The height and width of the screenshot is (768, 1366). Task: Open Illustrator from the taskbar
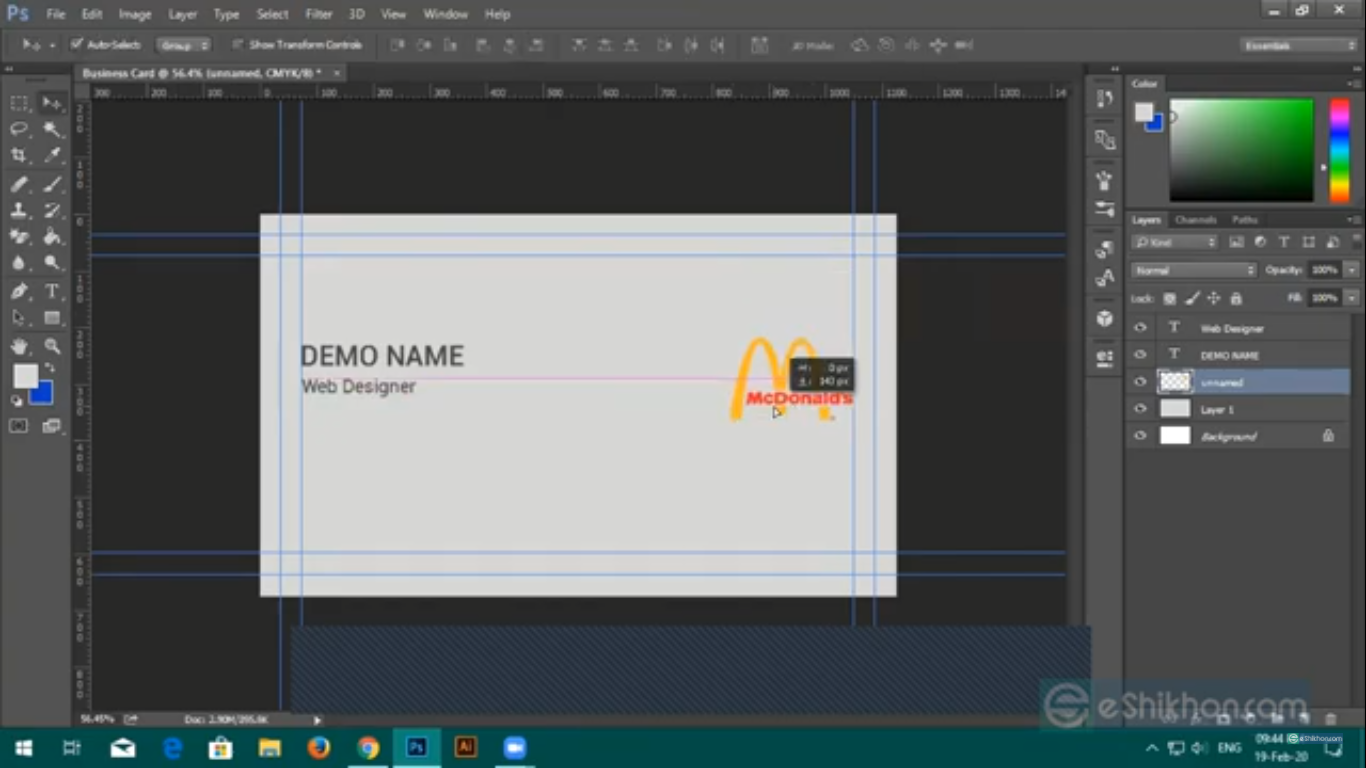(465, 748)
